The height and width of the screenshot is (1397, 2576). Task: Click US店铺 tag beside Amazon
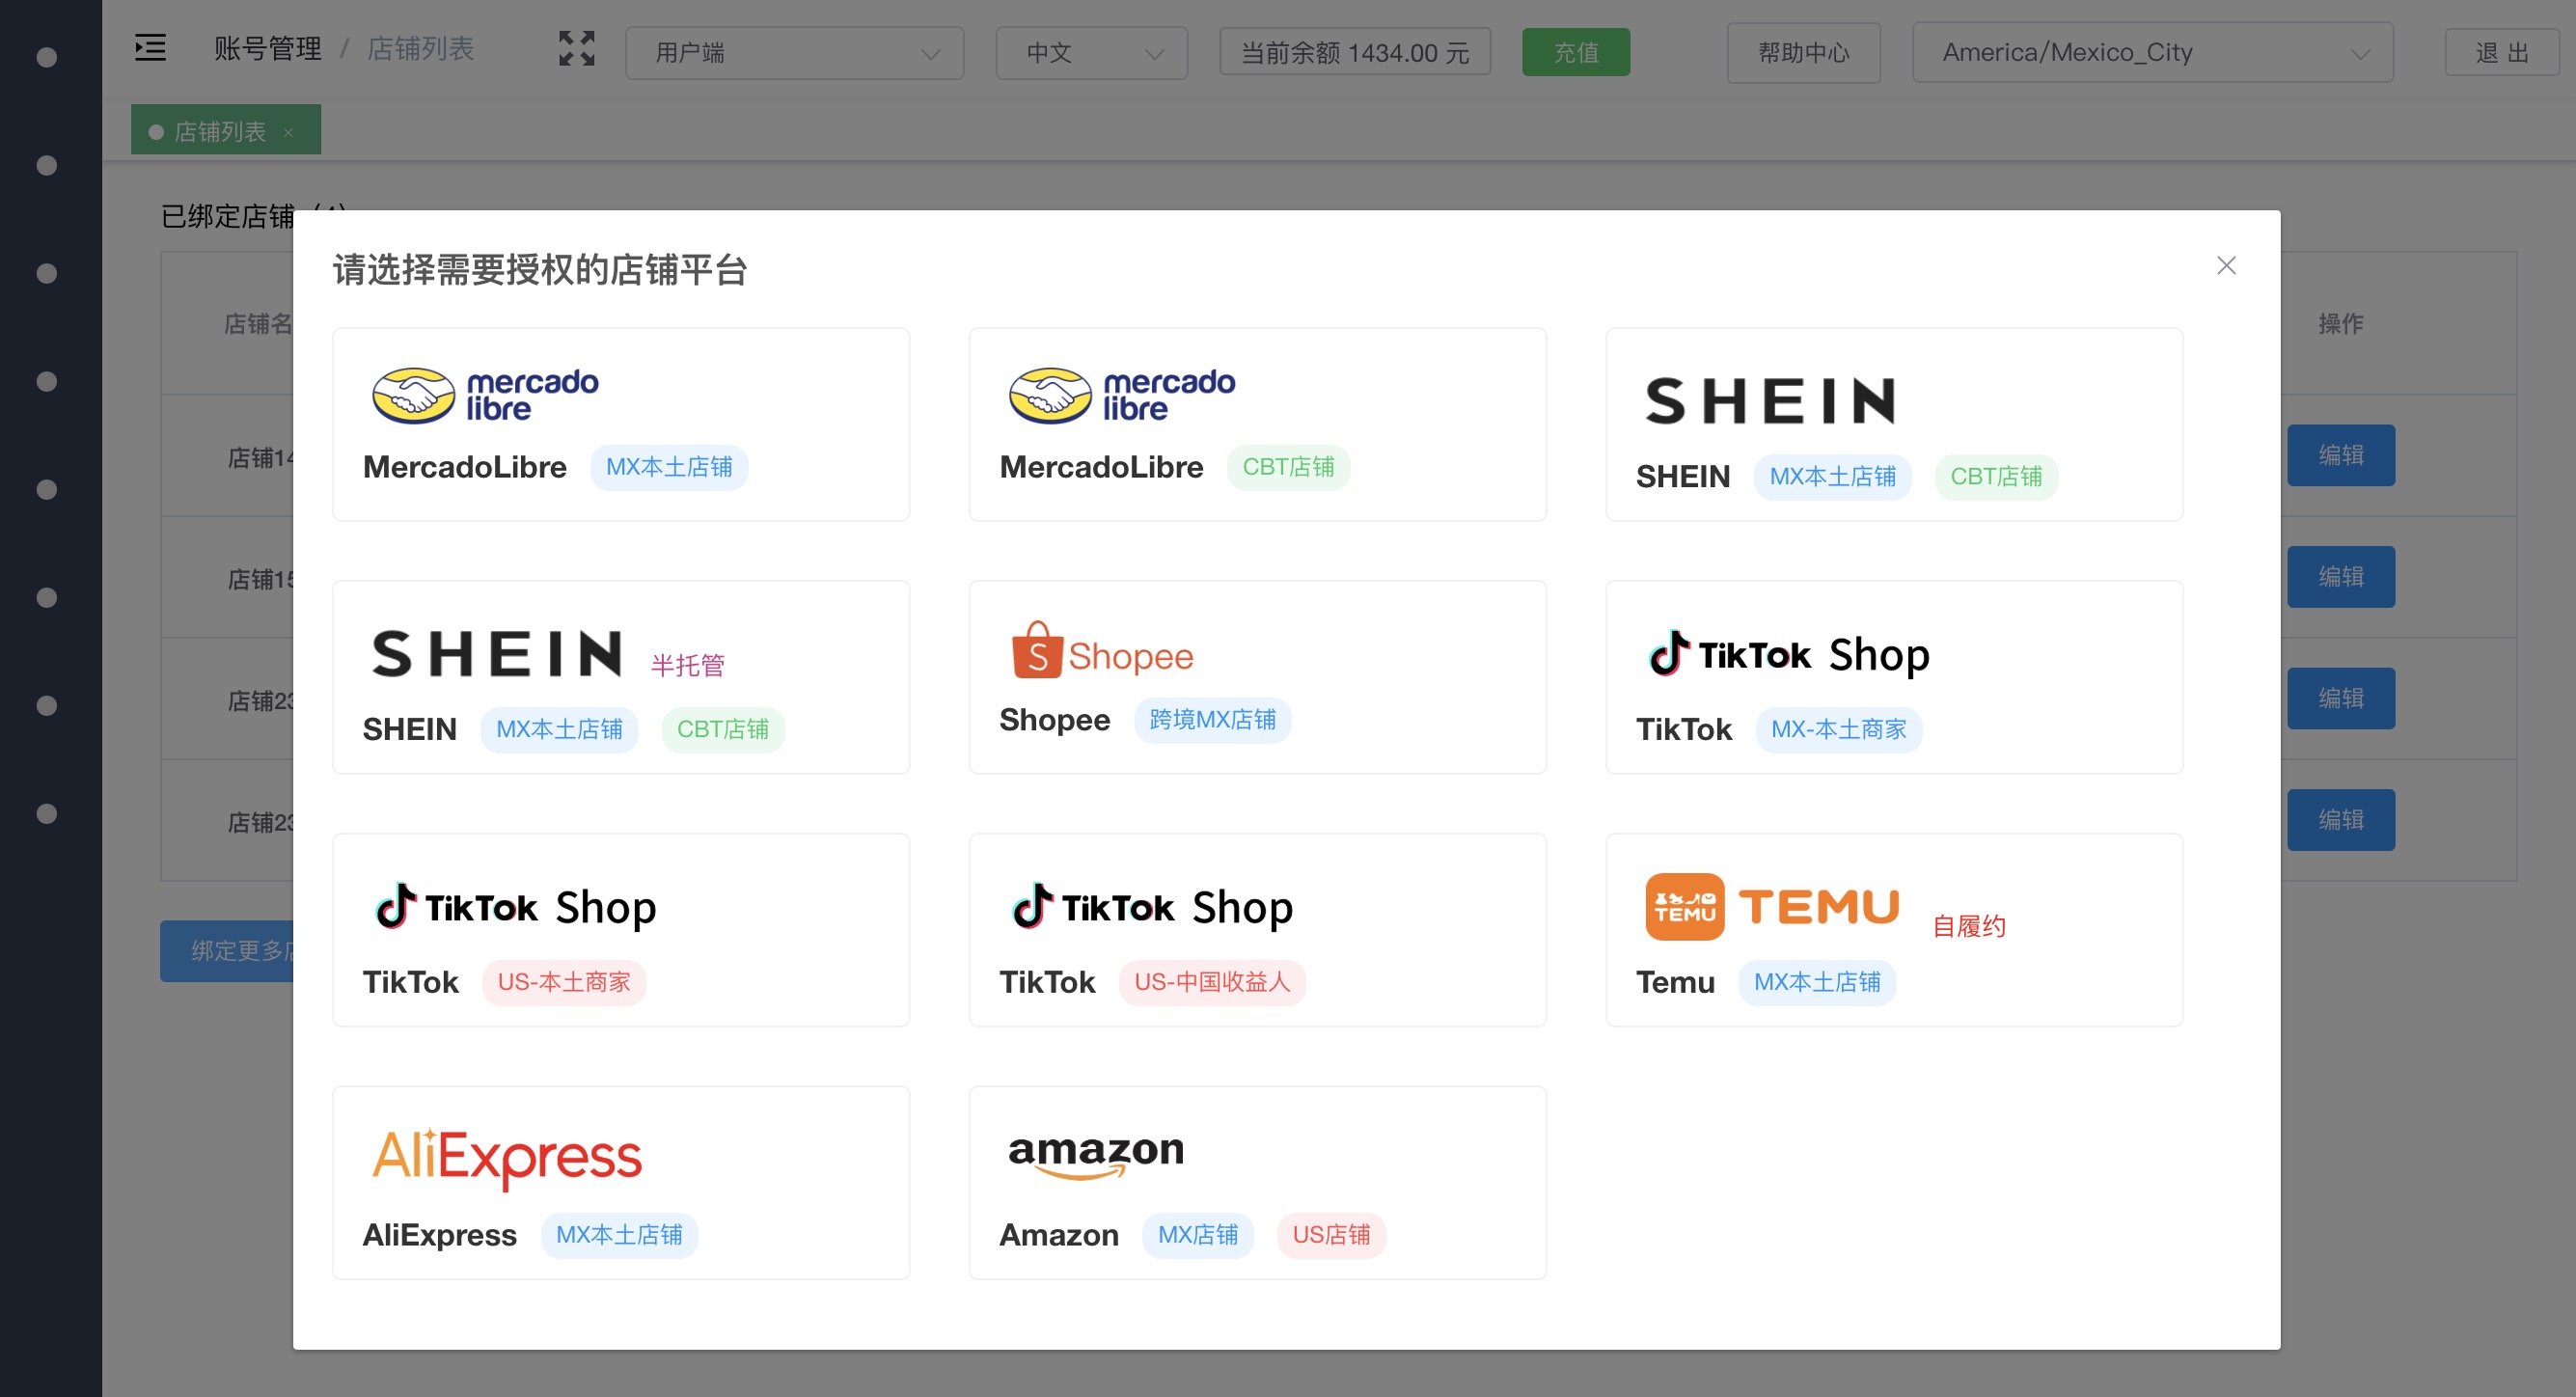click(x=1331, y=1235)
